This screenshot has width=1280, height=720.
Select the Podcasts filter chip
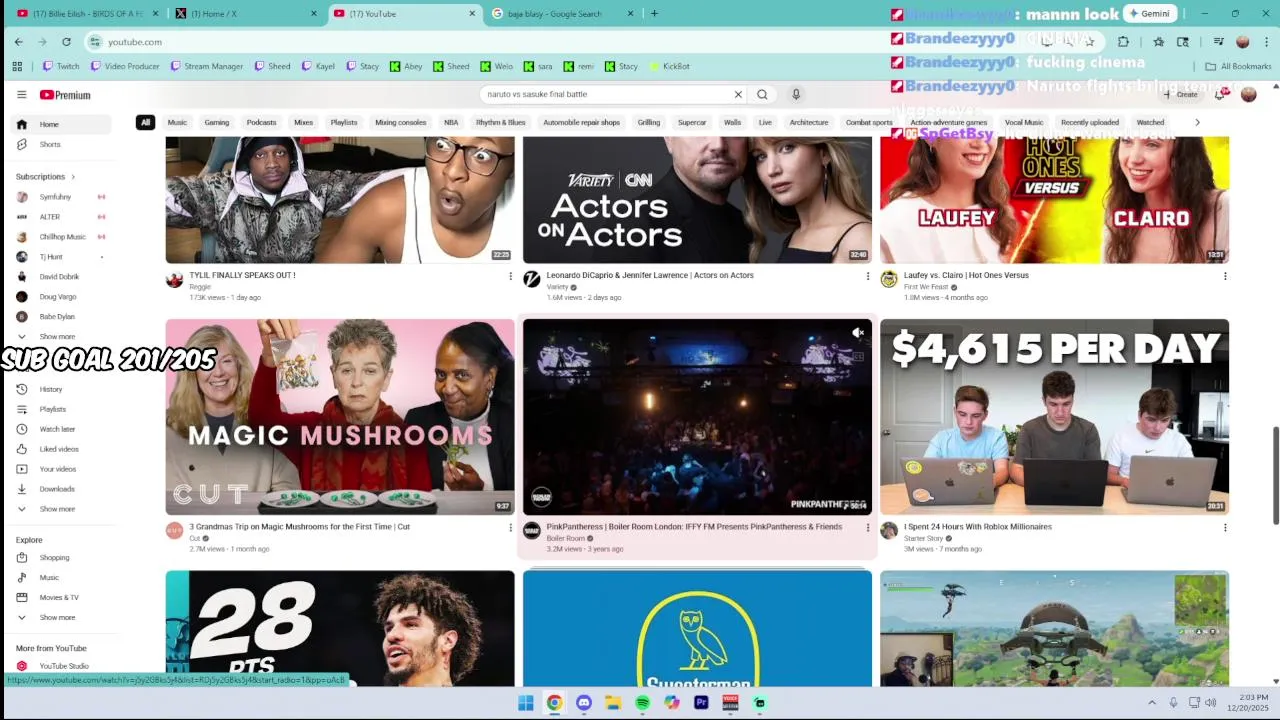tap(261, 123)
